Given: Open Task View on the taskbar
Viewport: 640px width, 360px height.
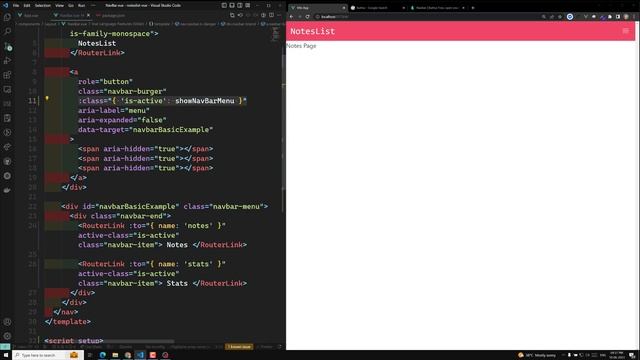Looking at the screenshot, I should [90, 355].
